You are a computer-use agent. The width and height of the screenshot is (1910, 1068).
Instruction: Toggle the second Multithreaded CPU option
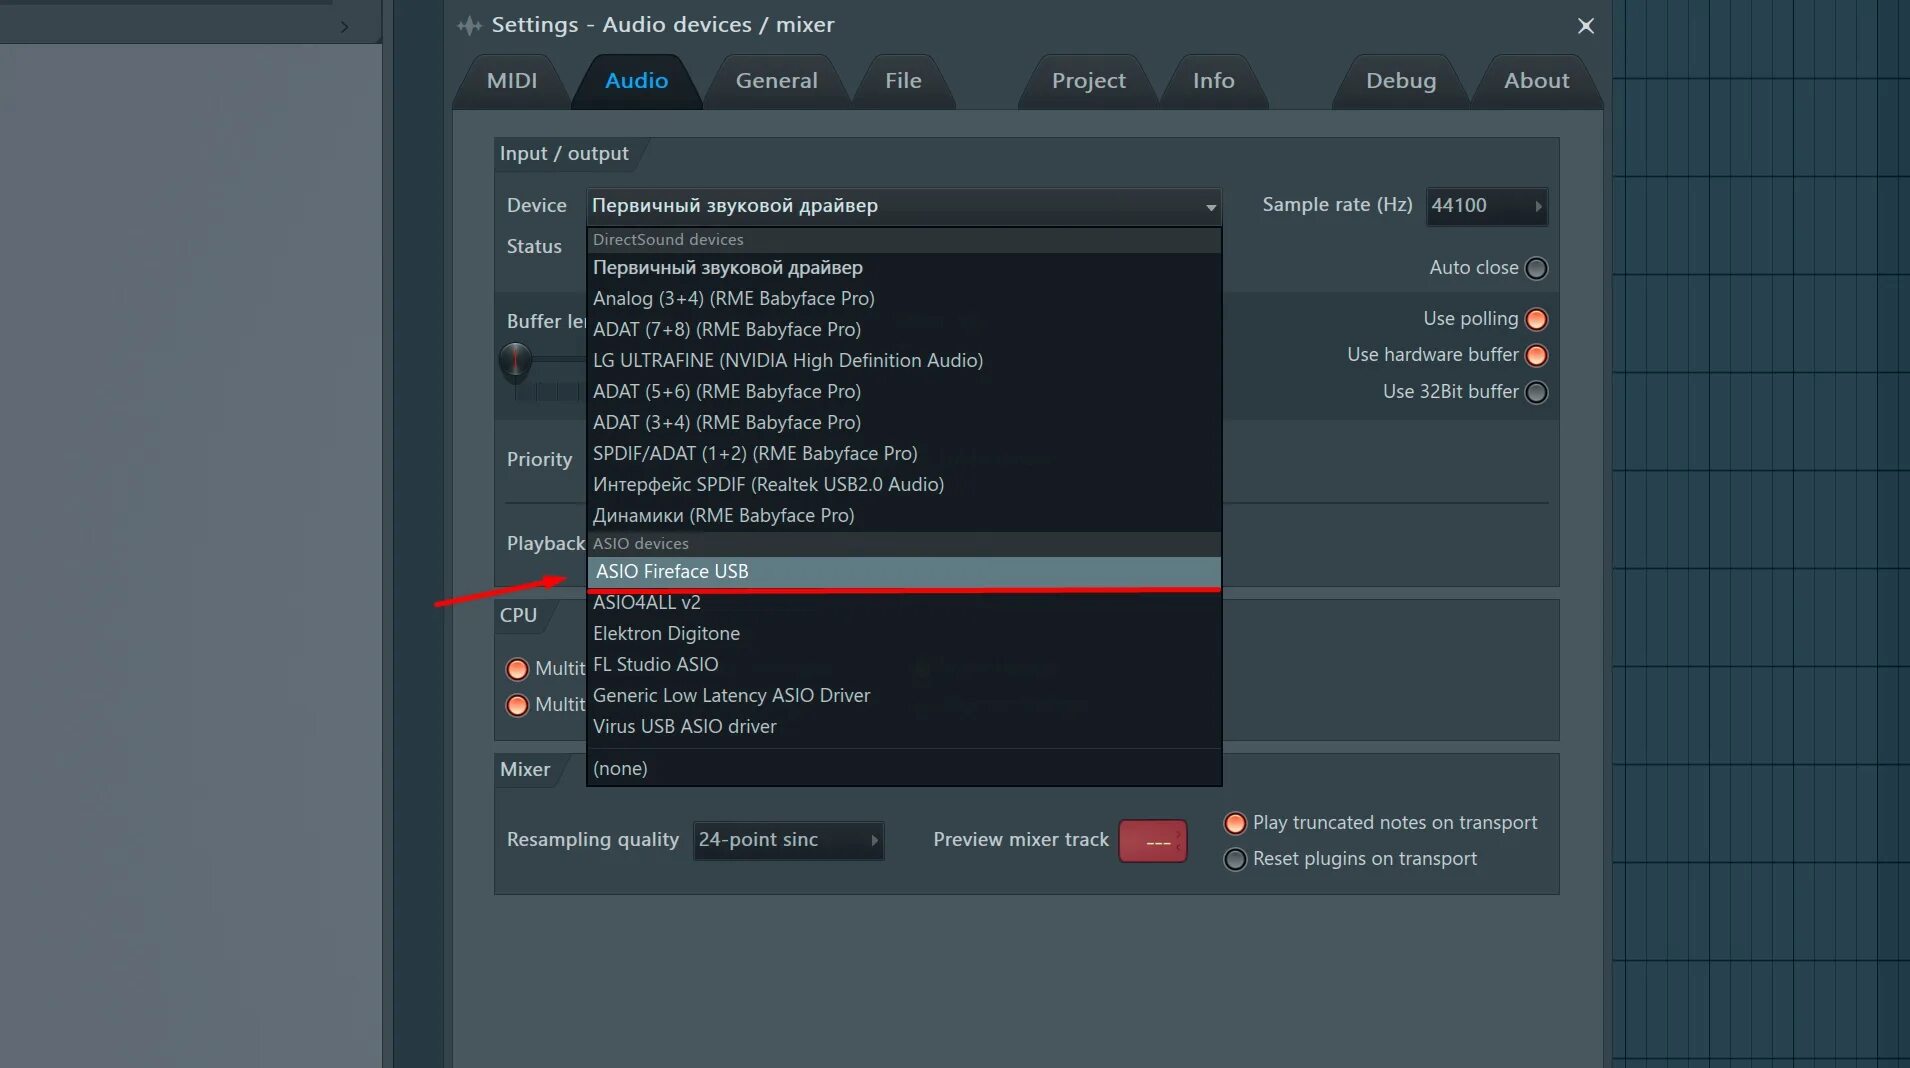pyautogui.click(x=517, y=705)
